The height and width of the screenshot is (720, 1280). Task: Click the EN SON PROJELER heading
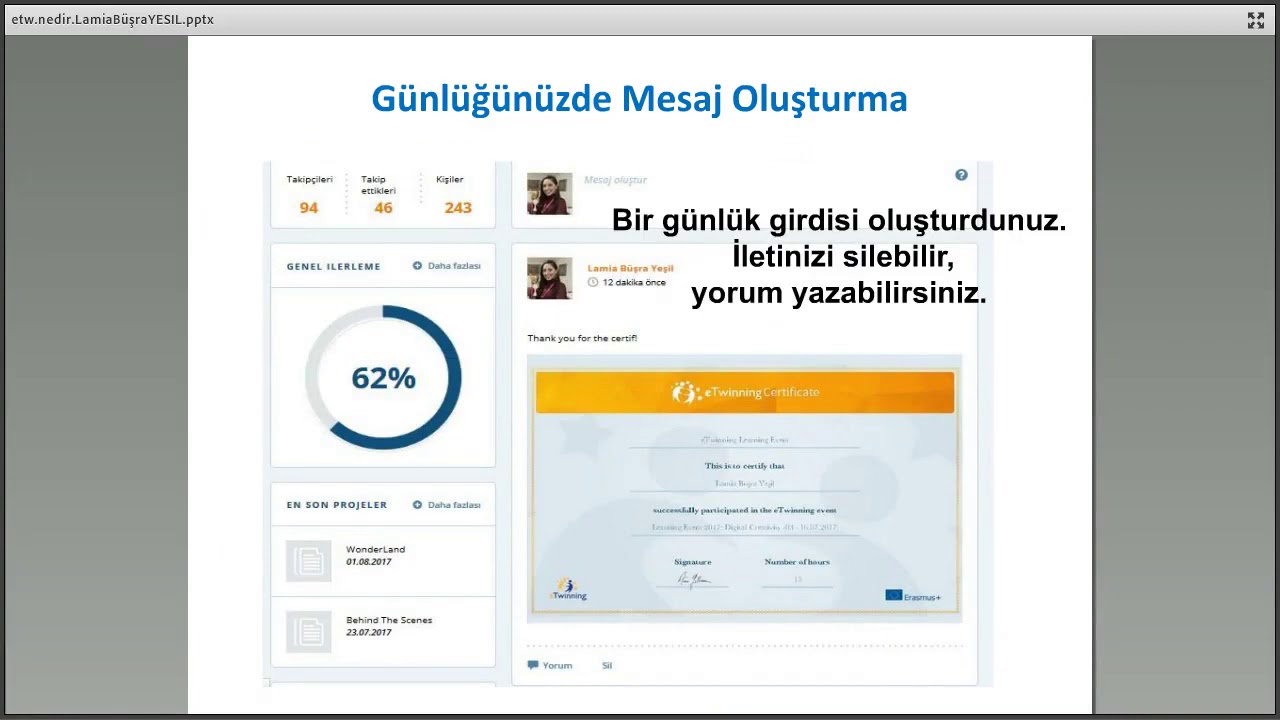click(336, 505)
